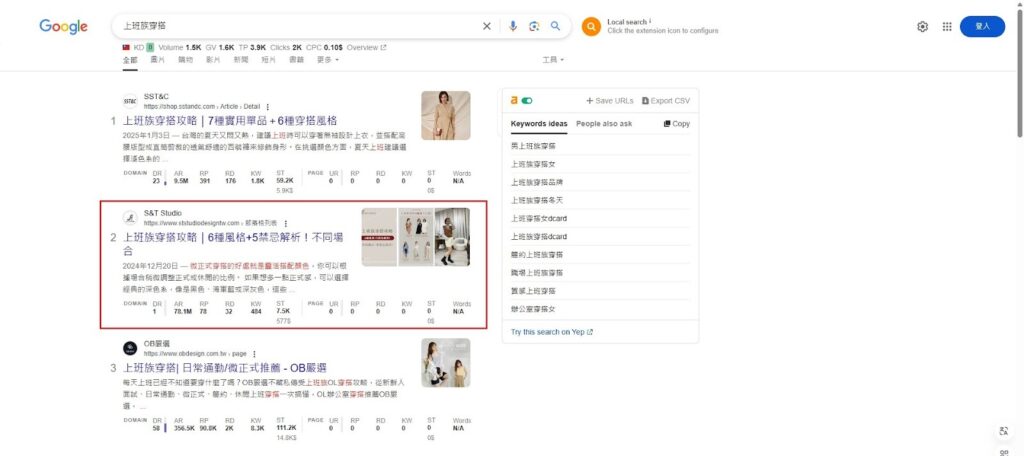Image resolution: width=1024 pixels, height=456 pixels.
Task: Click the translate icon at bottom right
Action: point(1004,431)
